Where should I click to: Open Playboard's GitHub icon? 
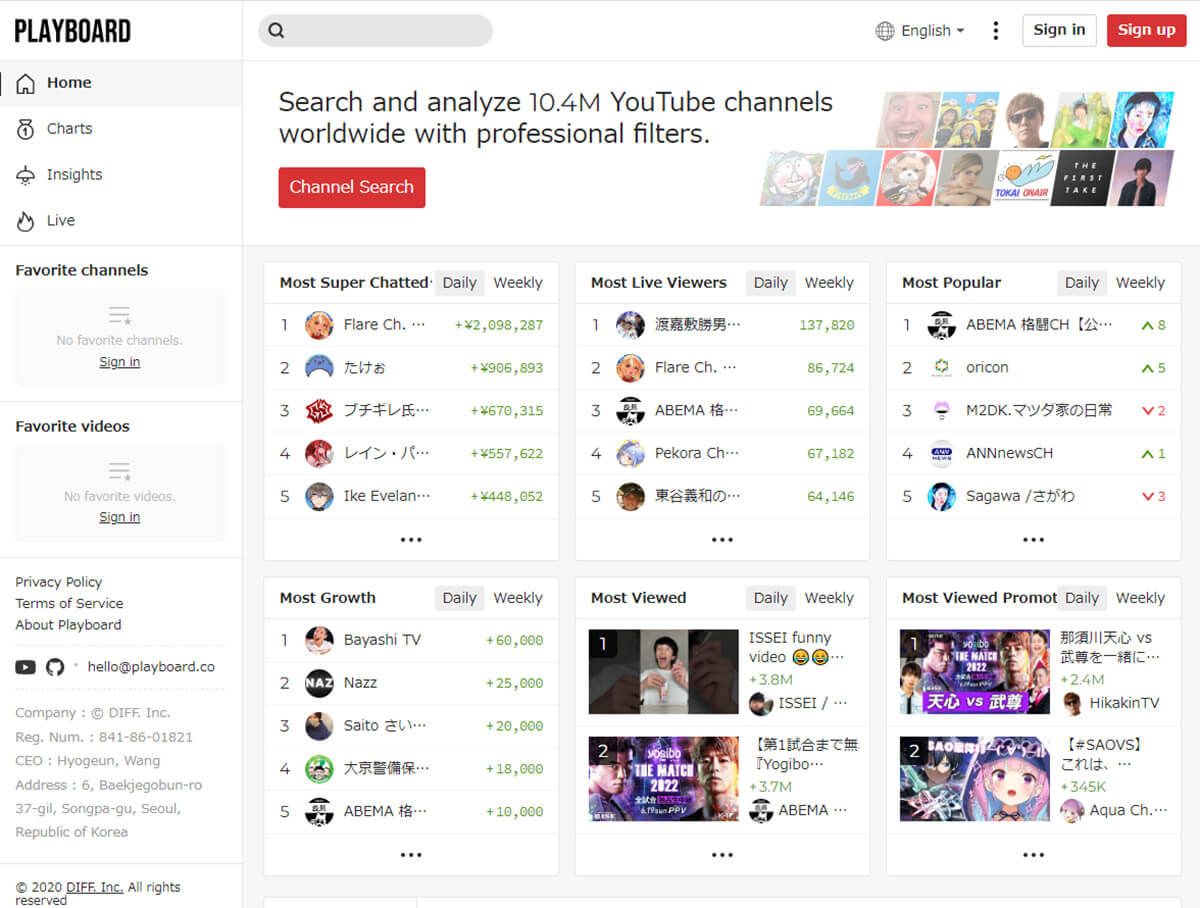pyautogui.click(x=55, y=667)
